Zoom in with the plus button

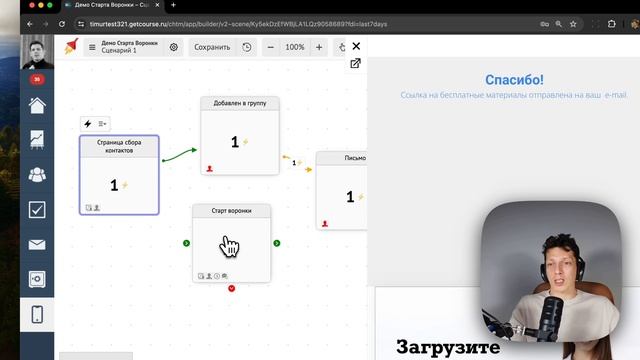tap(319, 47)
